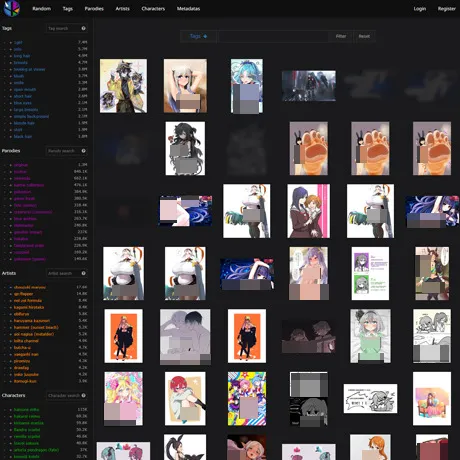Open the Artists page from navbar
460x460 pixels.
[122, 9]
